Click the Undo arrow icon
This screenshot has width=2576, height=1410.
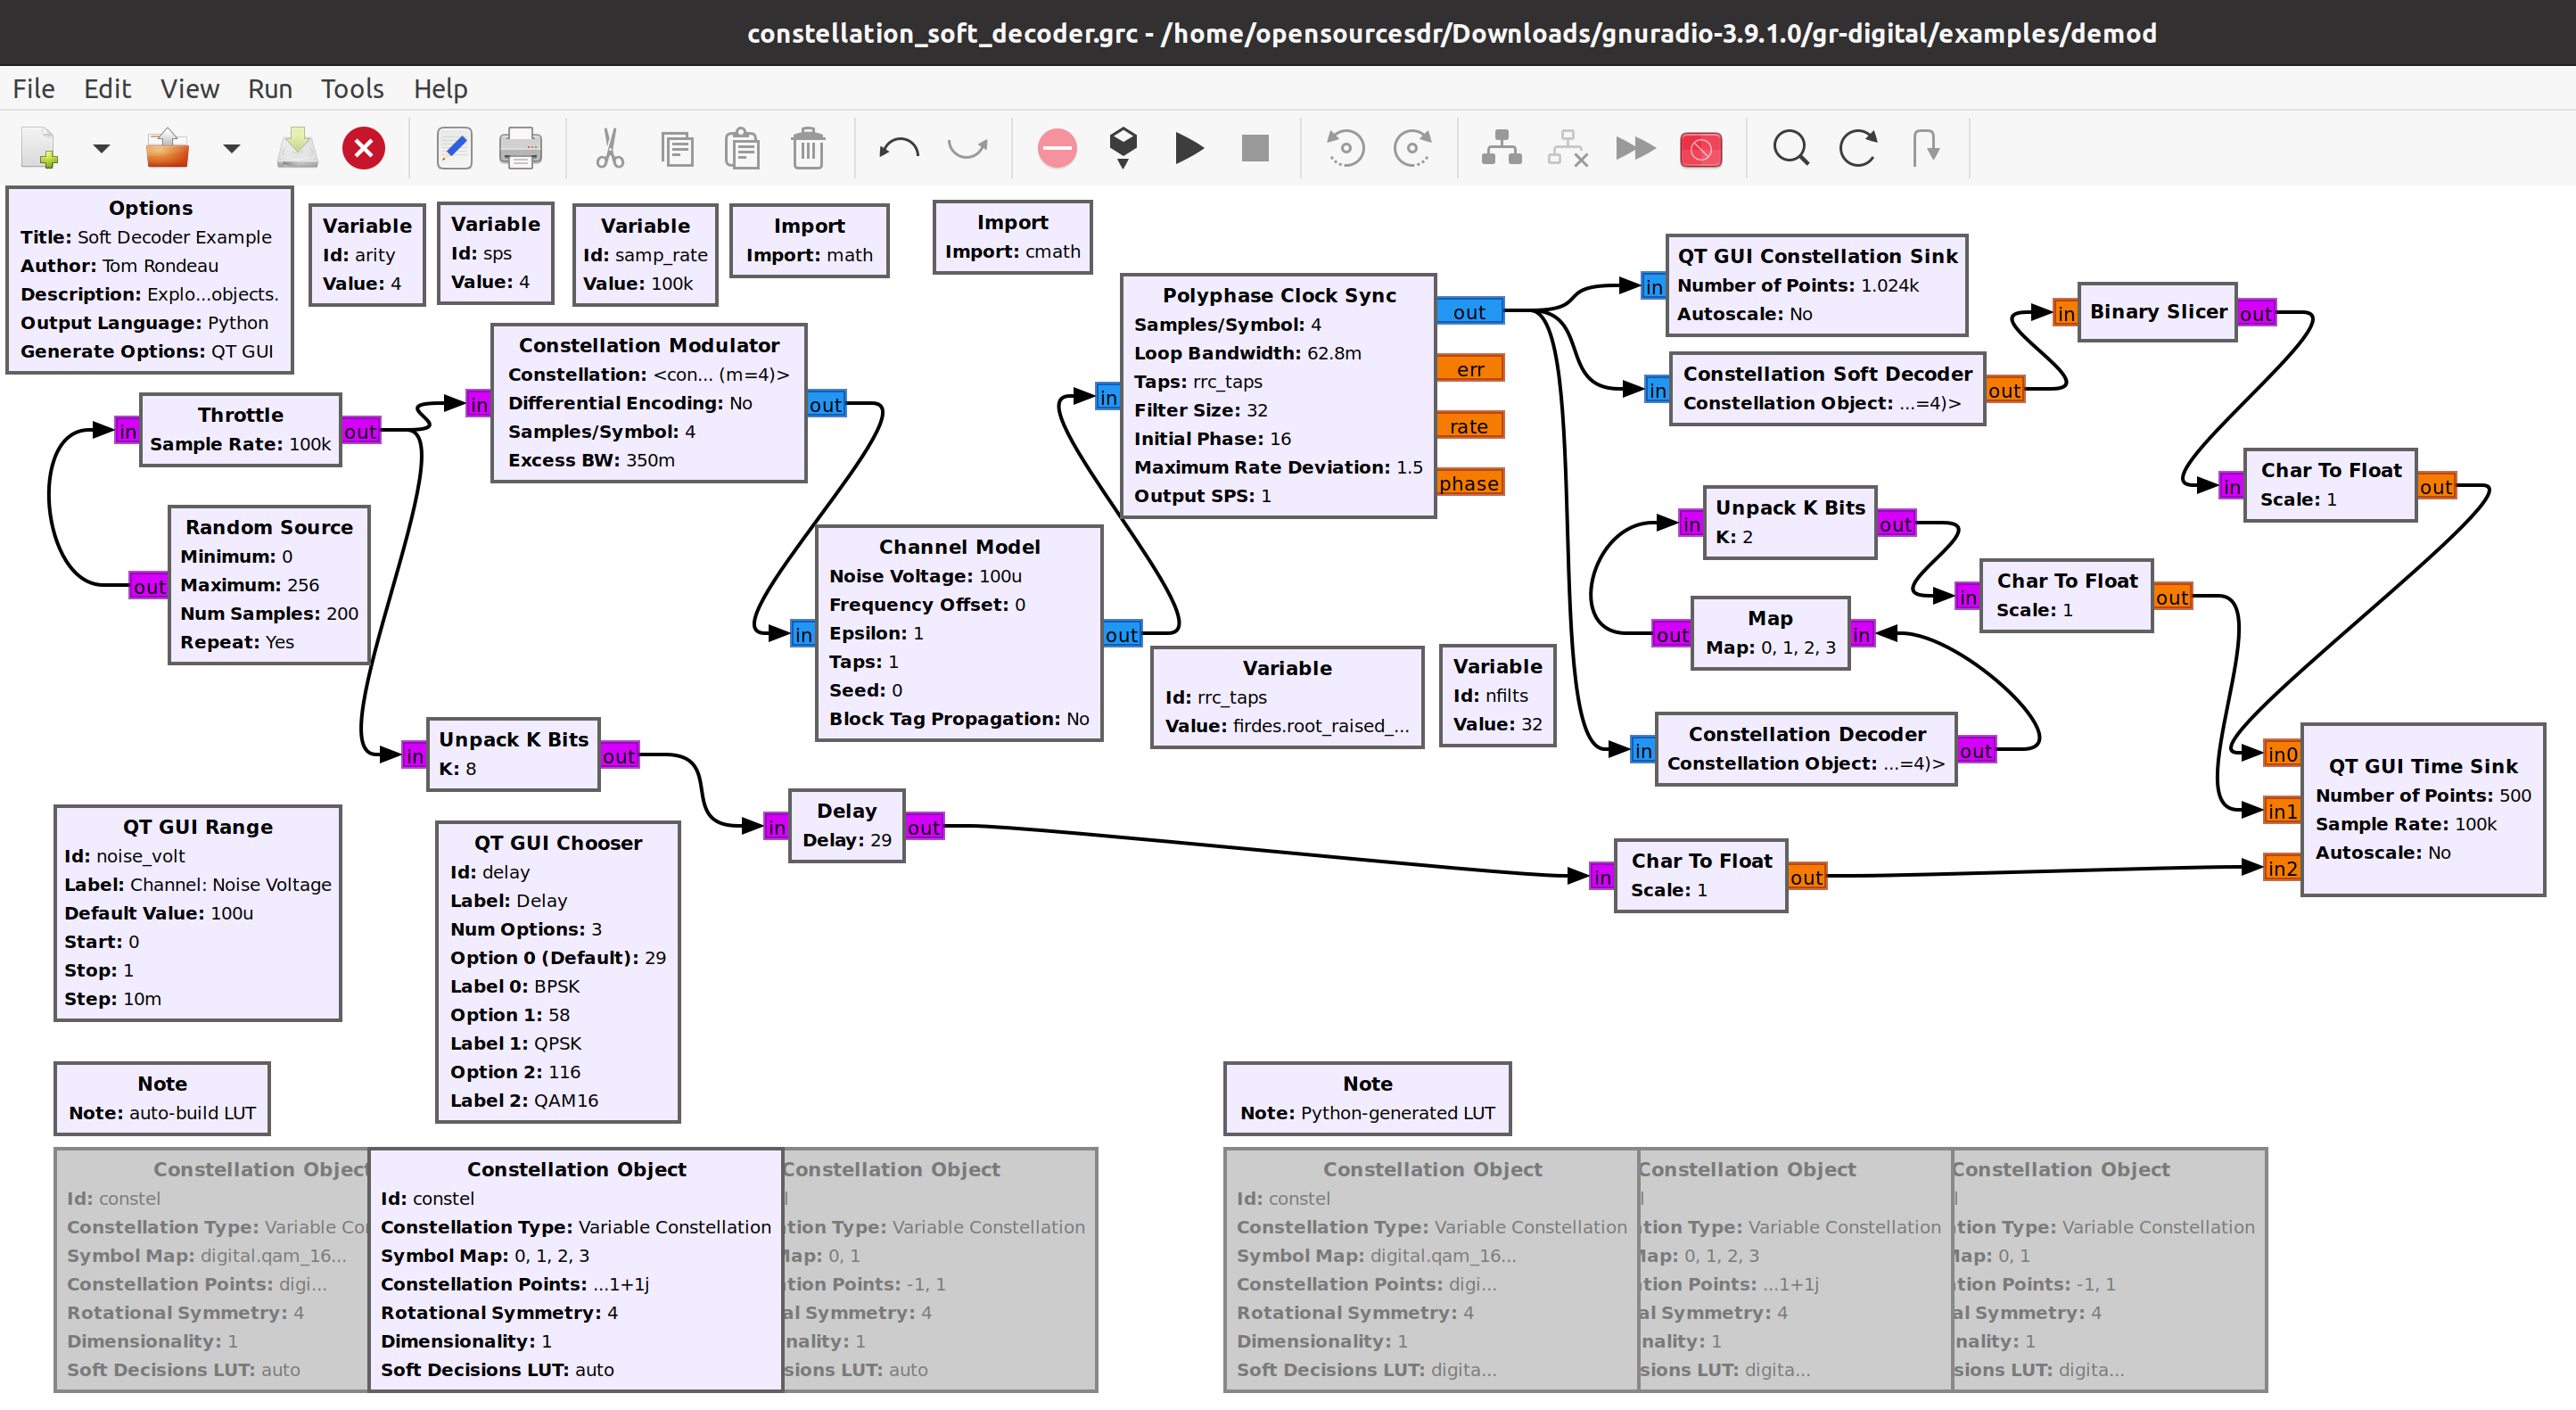coord(898,149)
